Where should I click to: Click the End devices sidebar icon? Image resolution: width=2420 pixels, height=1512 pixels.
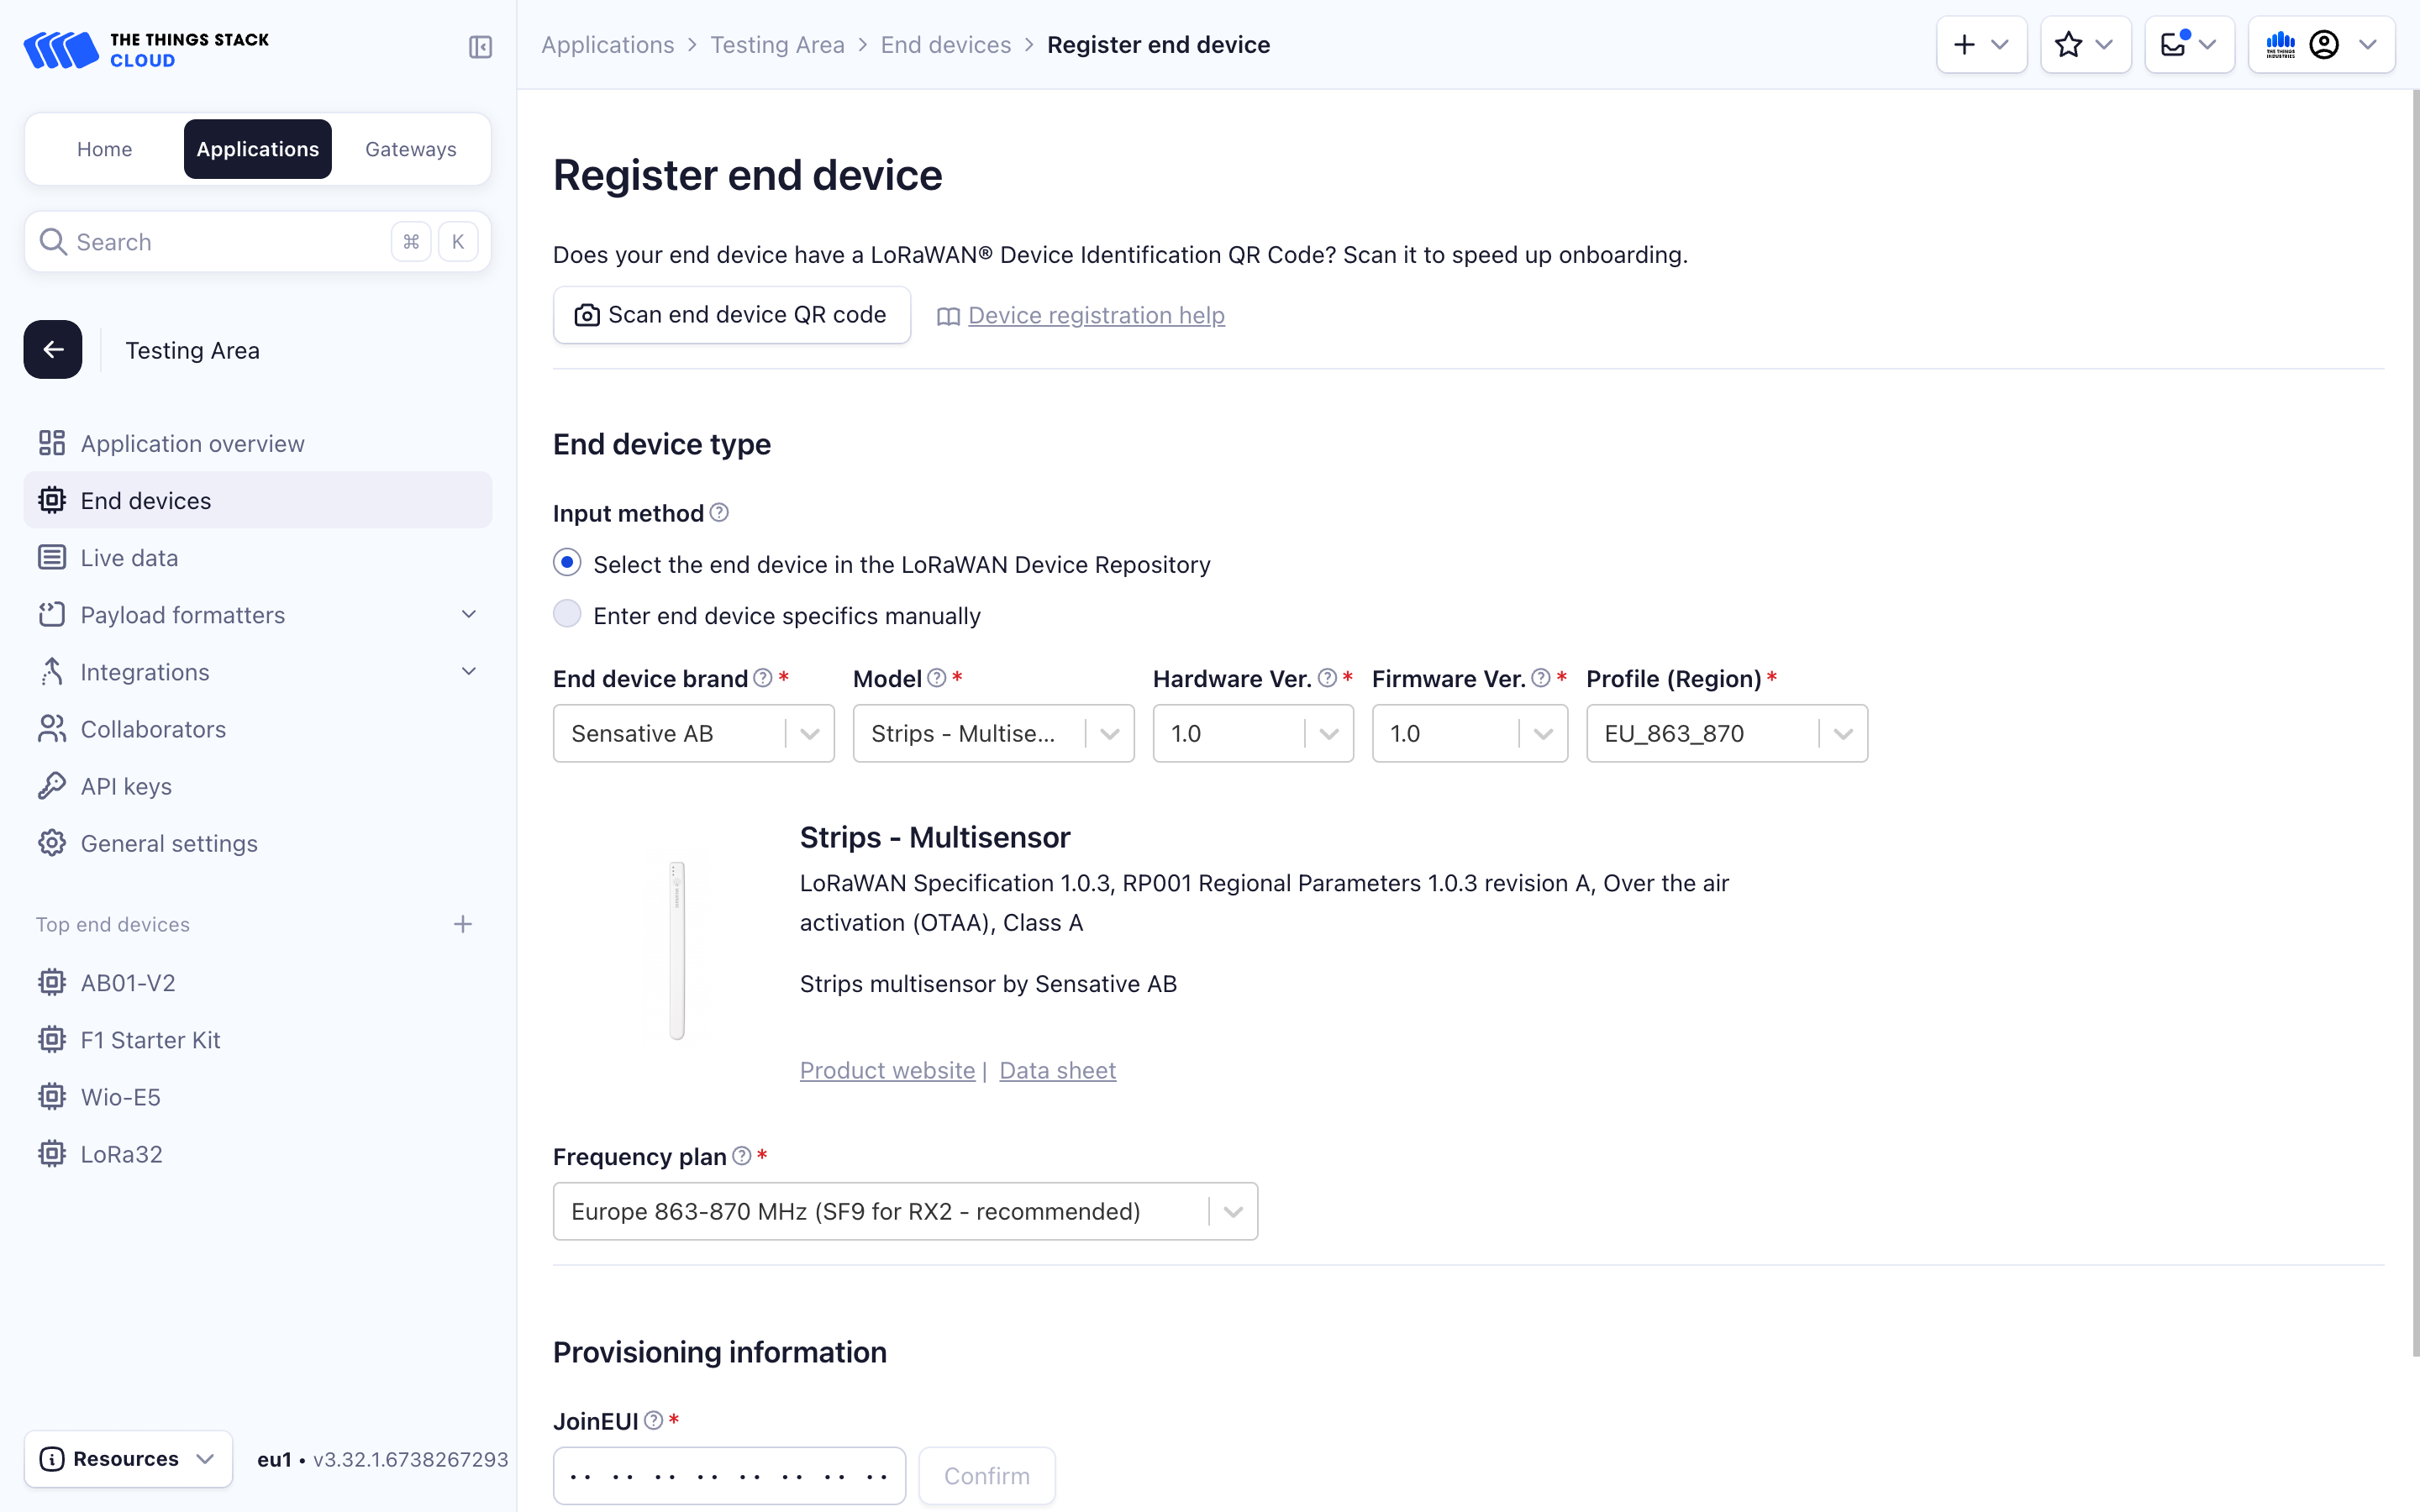52,500
